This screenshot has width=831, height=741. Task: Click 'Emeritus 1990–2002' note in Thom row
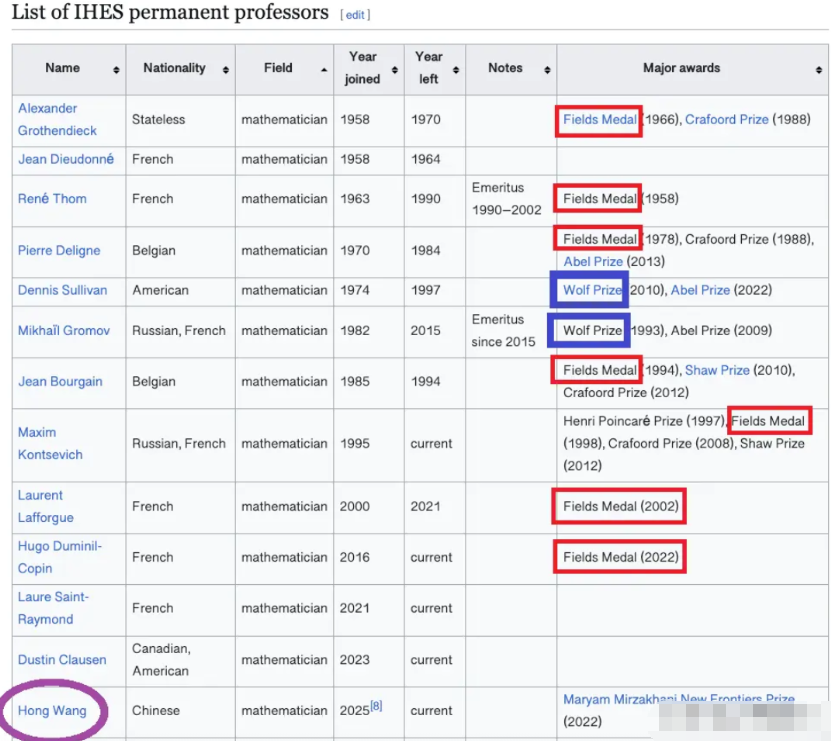click(x=507, y=199)
